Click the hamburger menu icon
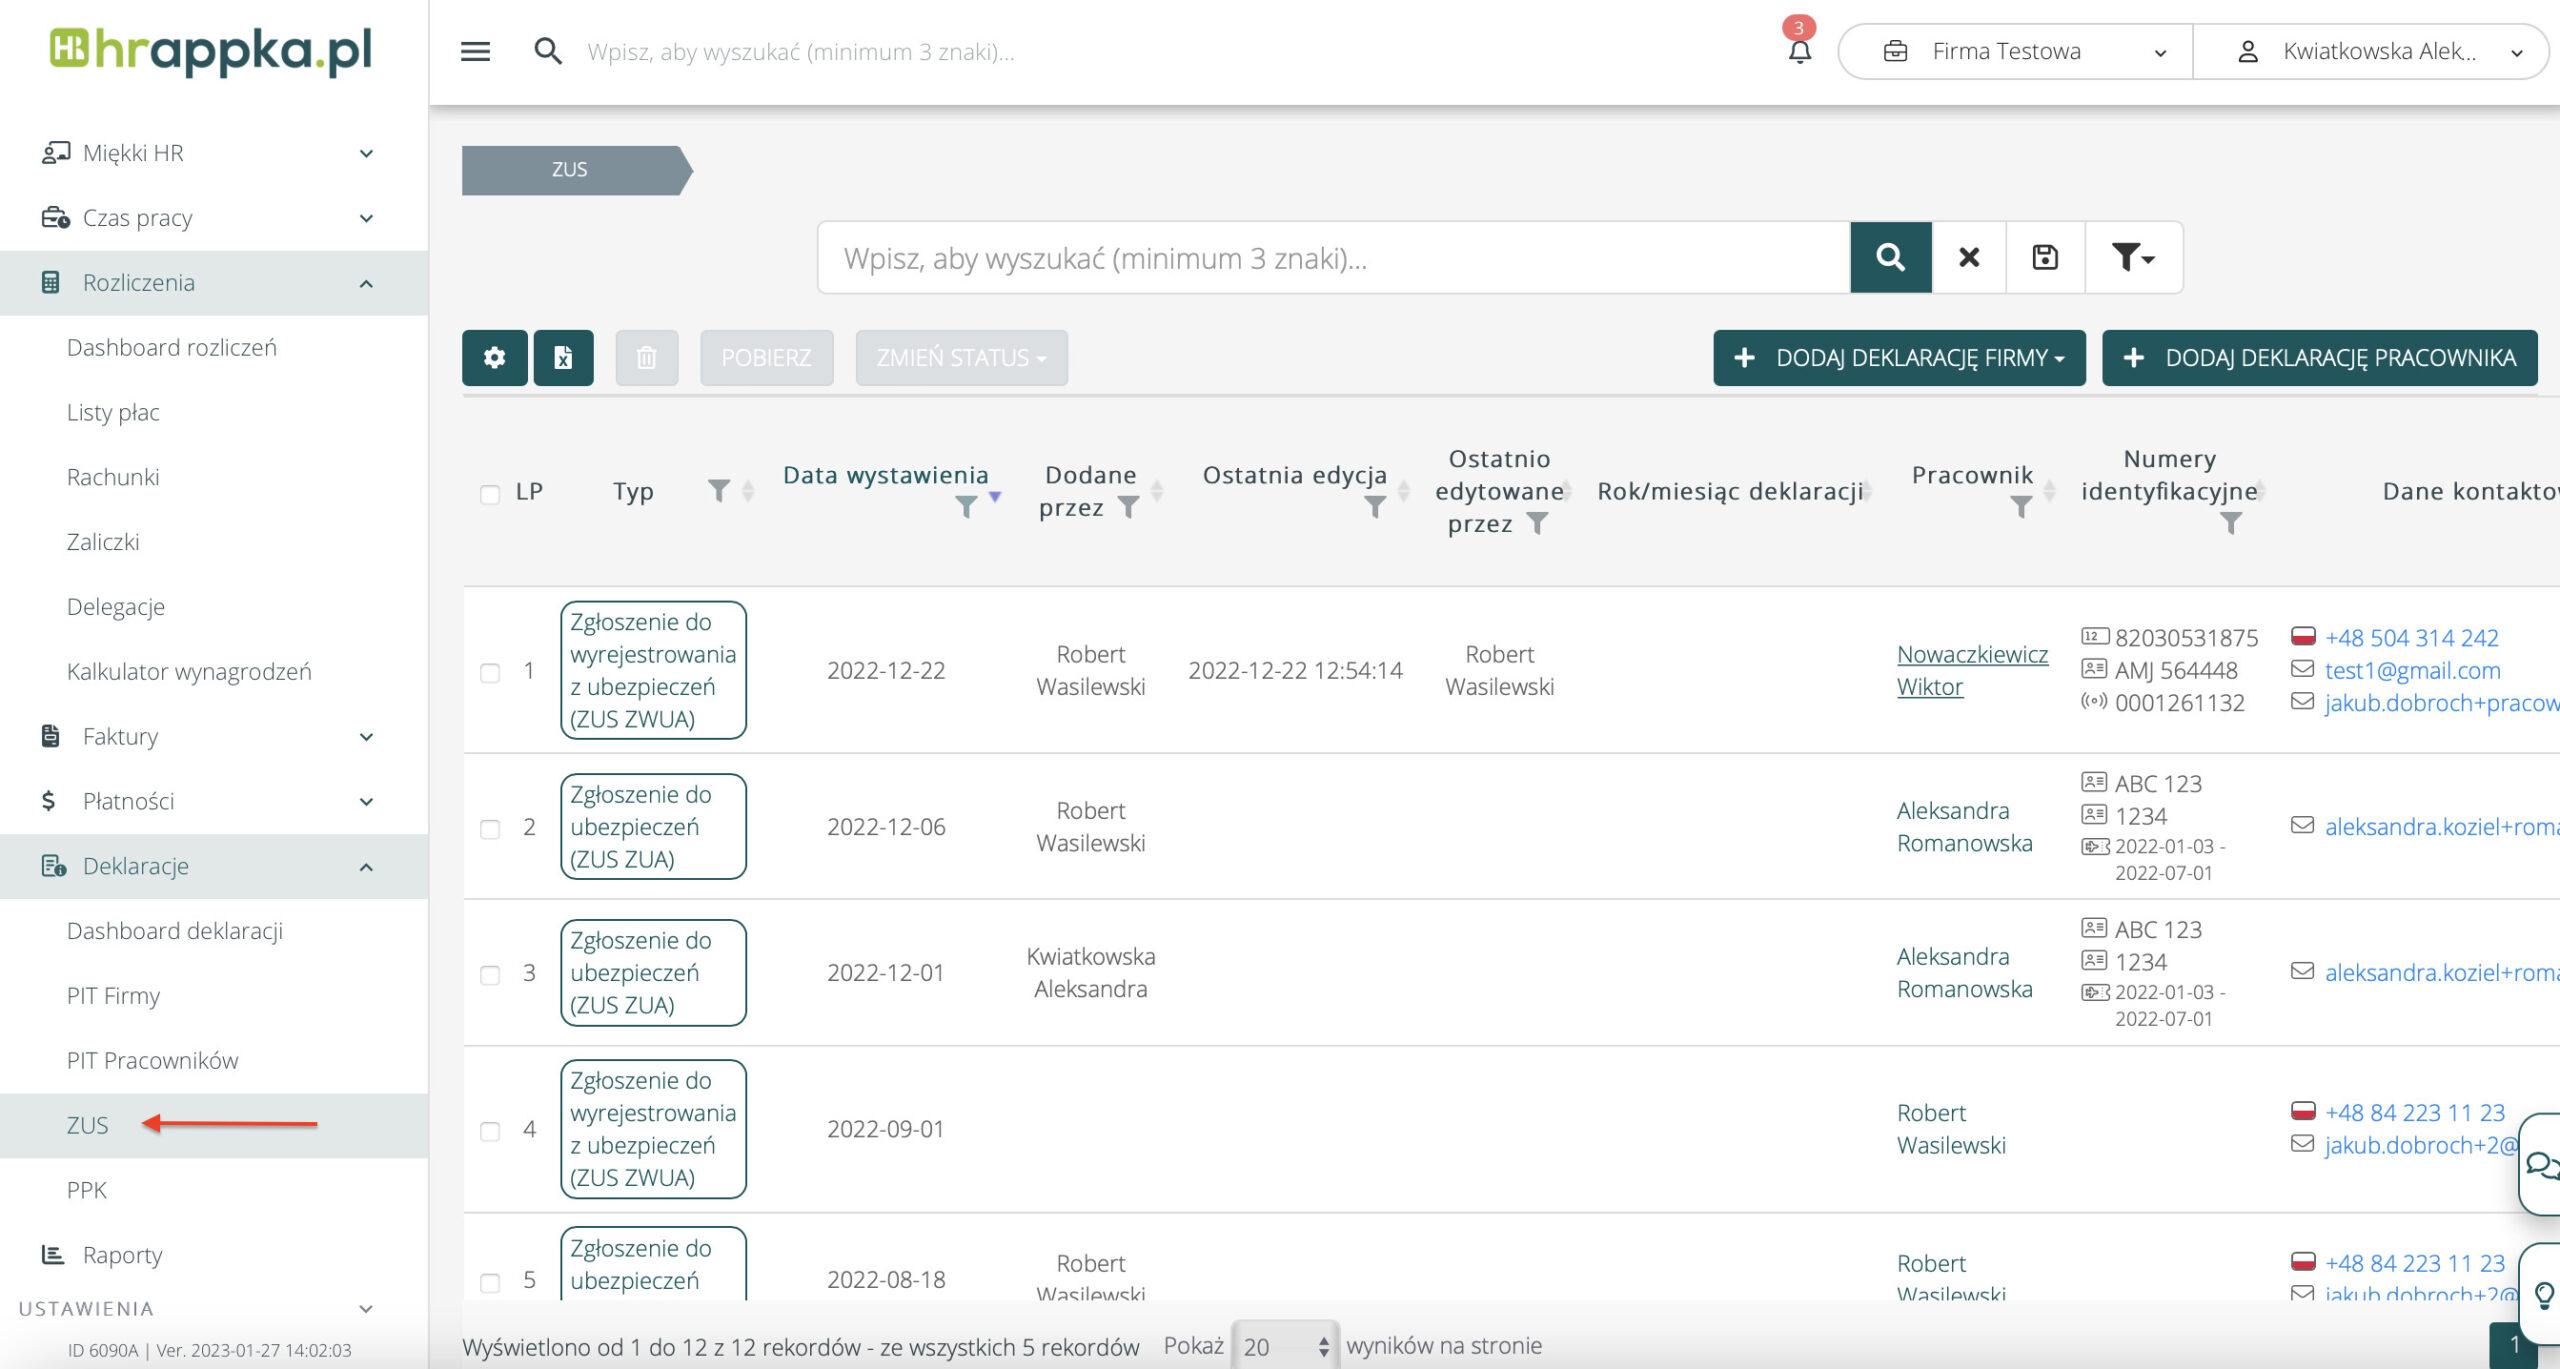 click(x=475, y=51)
